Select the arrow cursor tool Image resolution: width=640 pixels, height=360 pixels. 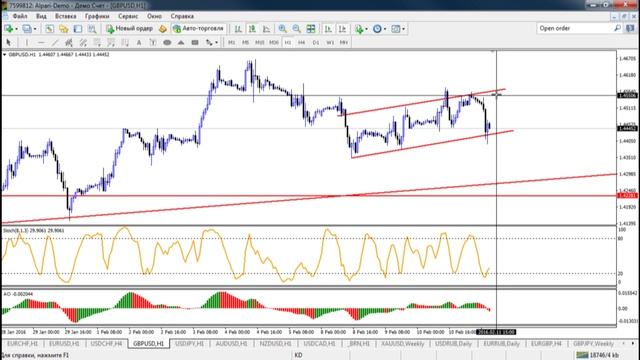coord(9,42)
